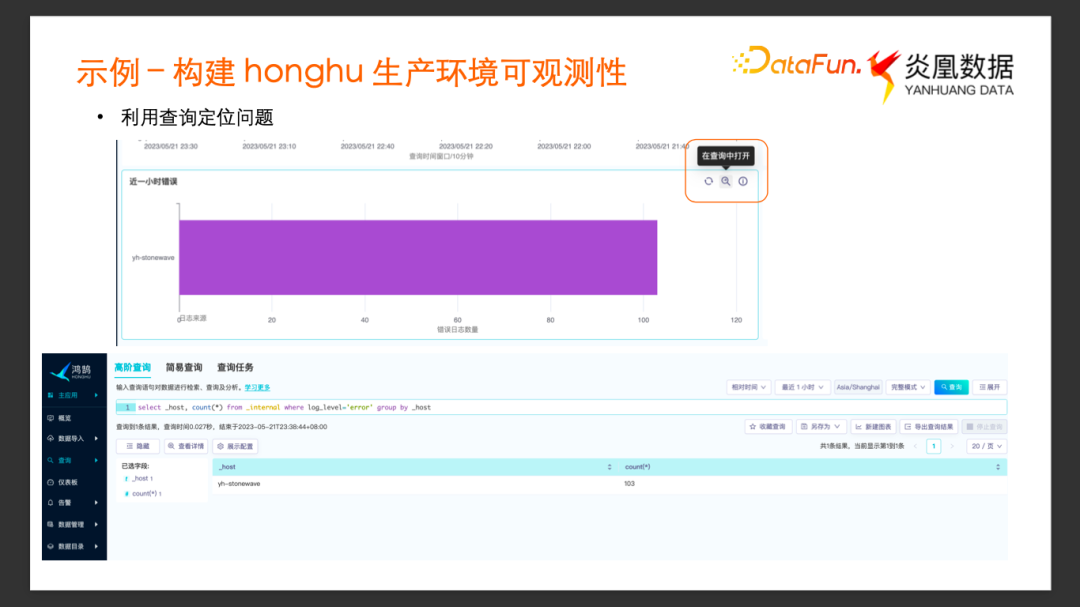This screenshot has width=1080, height=607.
Task: Go to previous results page arrow
Action: pos(915,446)
